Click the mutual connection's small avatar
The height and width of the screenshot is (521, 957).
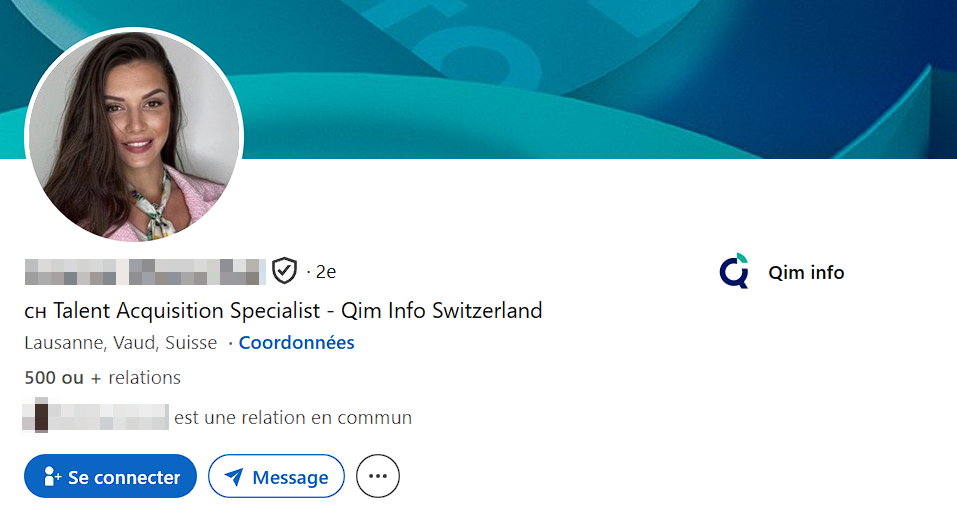coord(41,416)
